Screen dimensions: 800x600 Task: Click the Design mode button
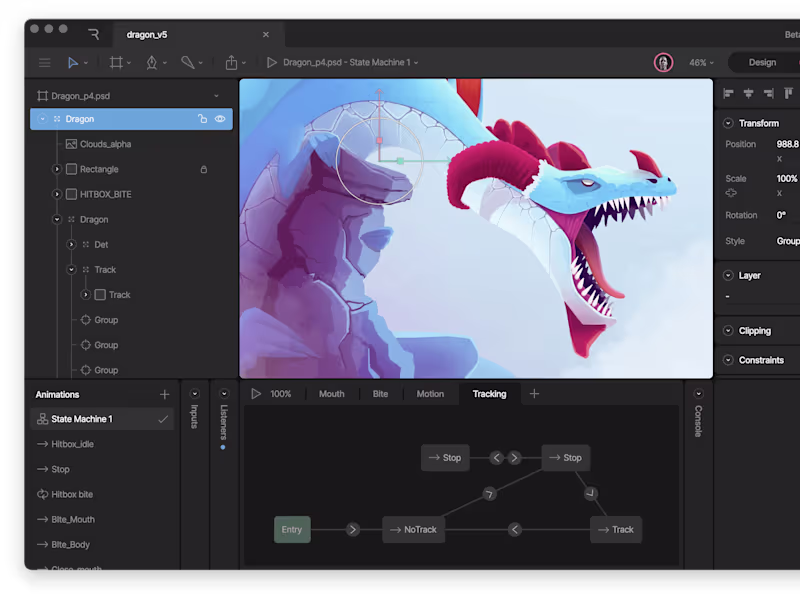coord(762,62)
